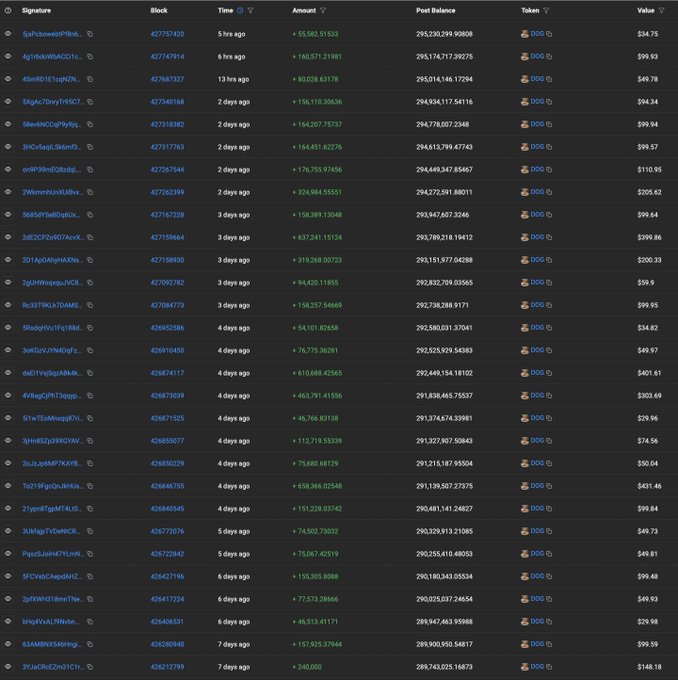
Task: Toggle eye icon for block 427092782 row
Action: tap(8, 282)
